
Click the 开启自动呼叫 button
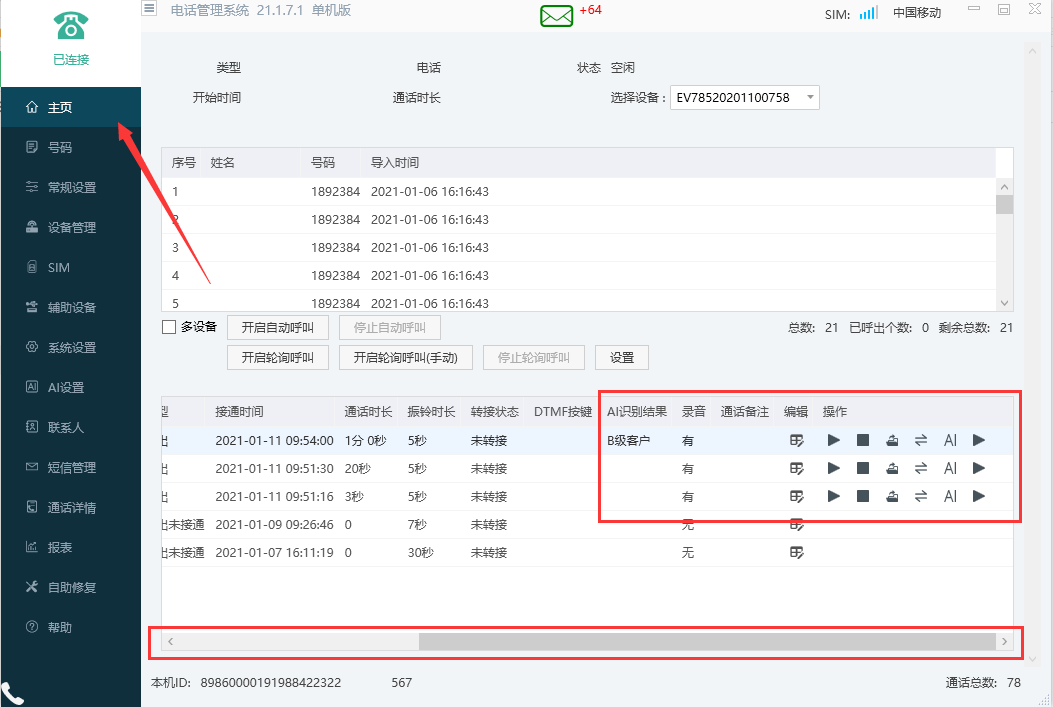278,328
